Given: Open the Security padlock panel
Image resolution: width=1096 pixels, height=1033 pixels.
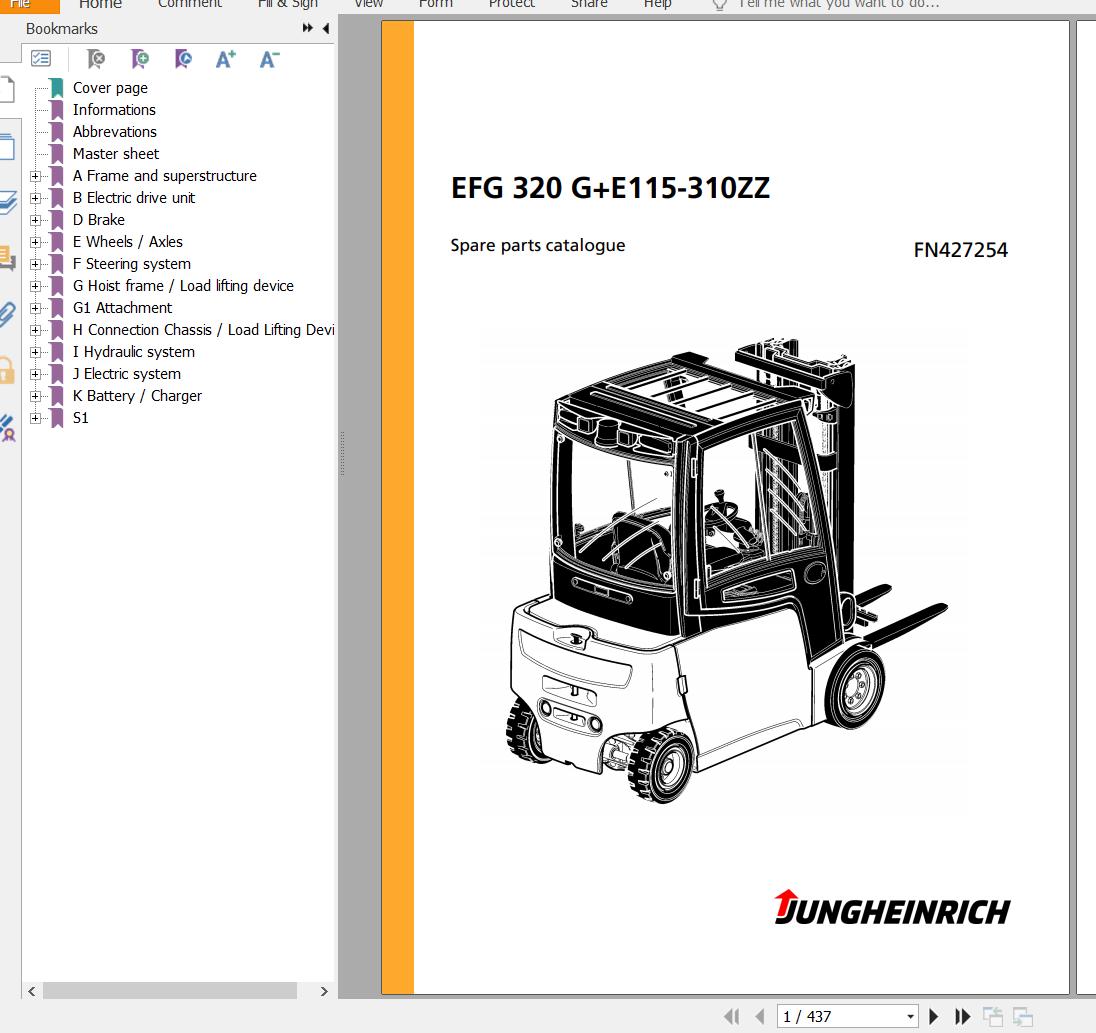Looking at the screenshot, I should (7, 370).
